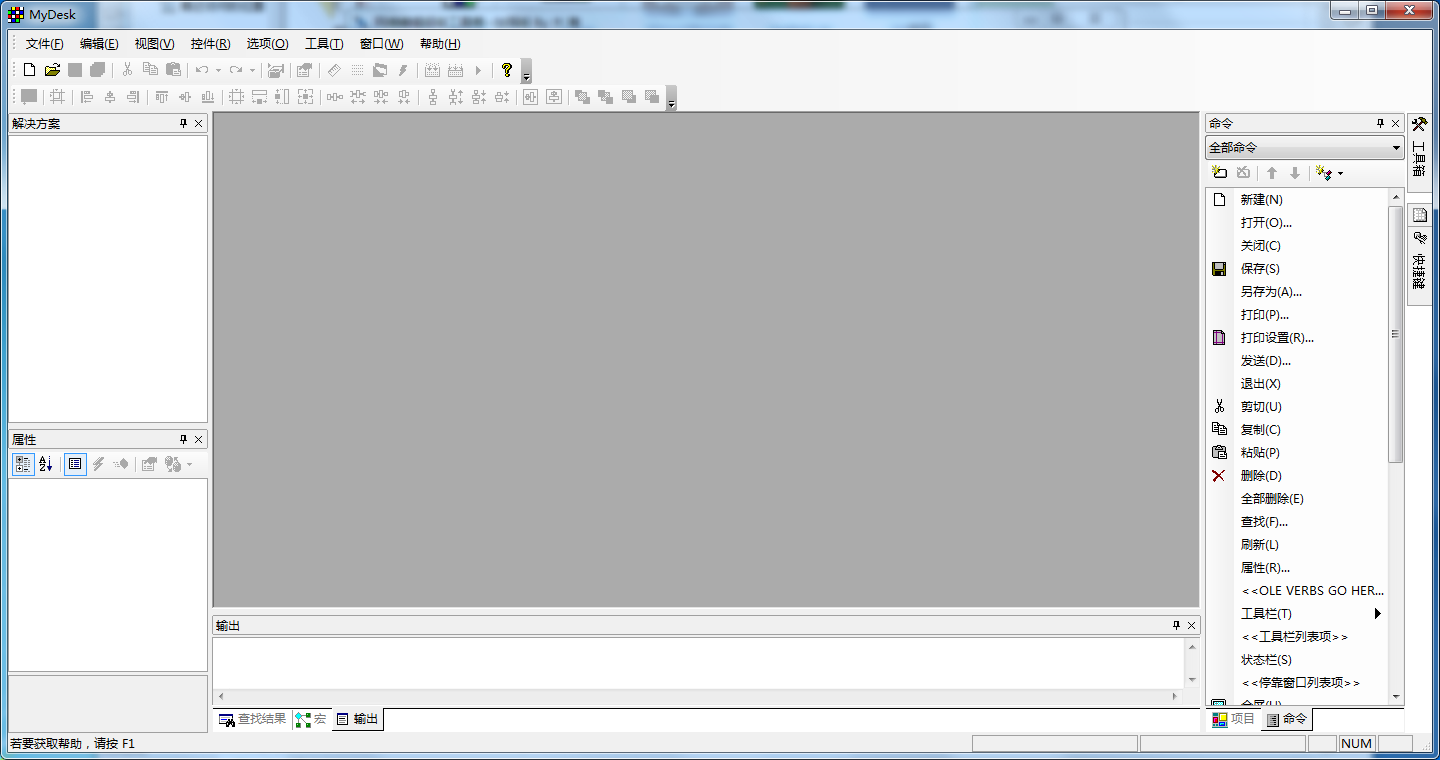Click the Undo arrow in the toolbar

[202, 70]
